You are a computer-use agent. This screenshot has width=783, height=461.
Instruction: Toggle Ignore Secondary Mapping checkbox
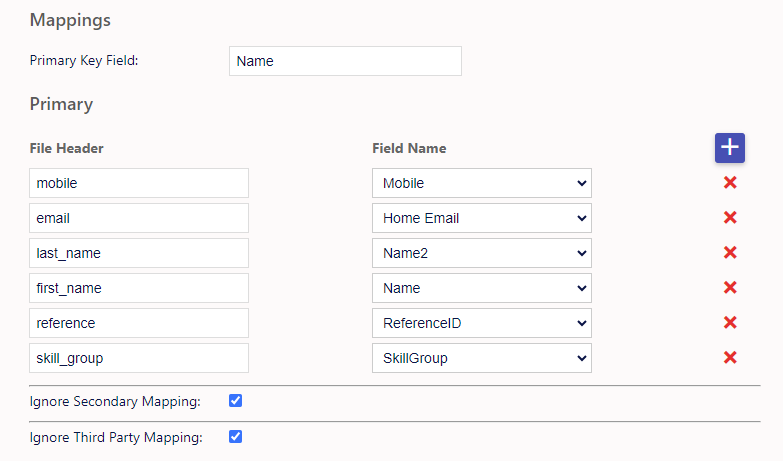(x=235, y=401)
